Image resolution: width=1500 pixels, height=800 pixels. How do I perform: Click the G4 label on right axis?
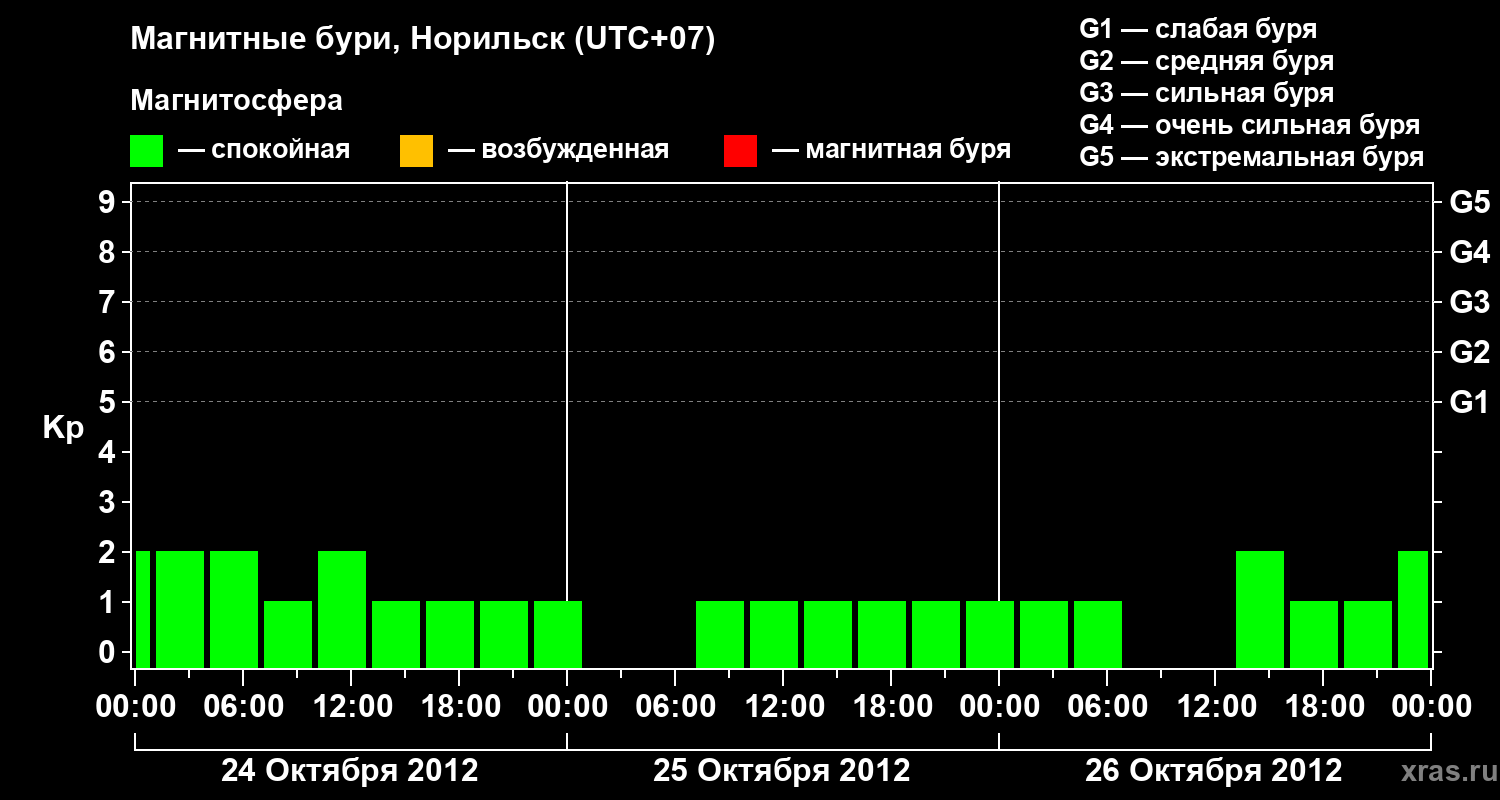click(x=1470, y=252)
